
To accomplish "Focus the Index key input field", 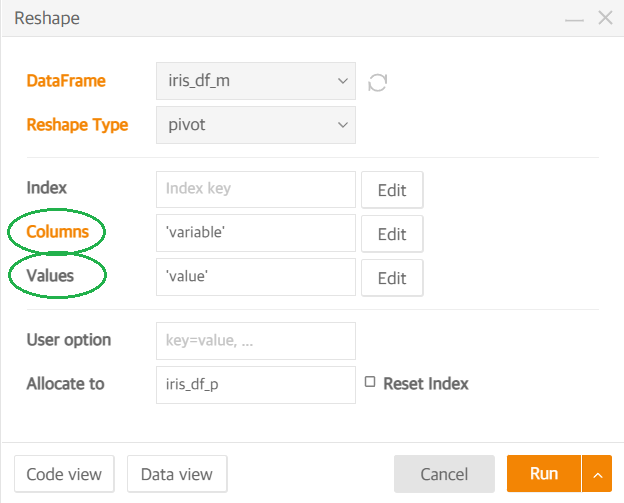I will click(x=256, y=189).
